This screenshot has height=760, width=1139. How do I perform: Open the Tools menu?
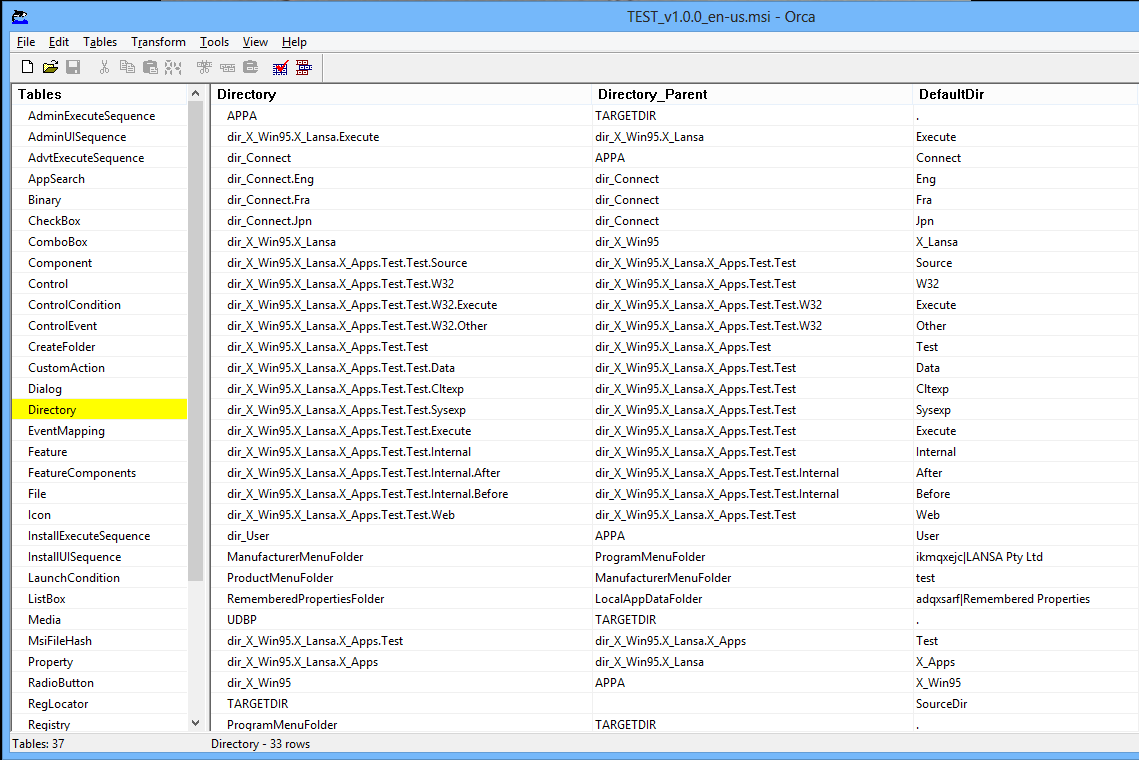[214, 42]
